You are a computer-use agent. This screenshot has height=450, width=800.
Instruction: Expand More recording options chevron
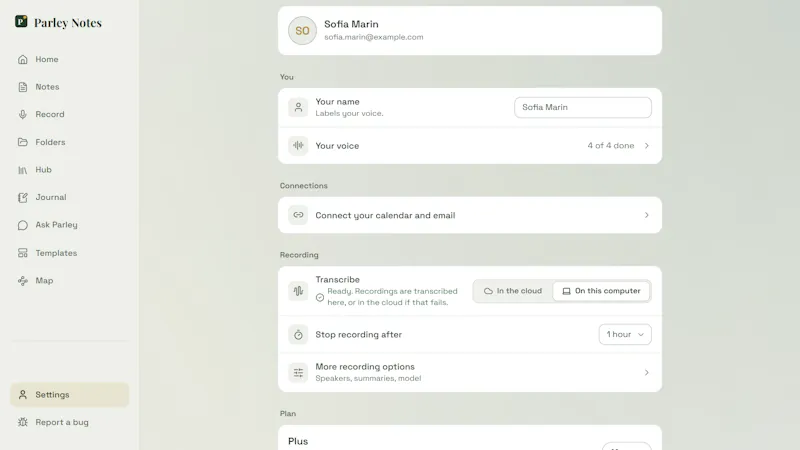[646, 372]
